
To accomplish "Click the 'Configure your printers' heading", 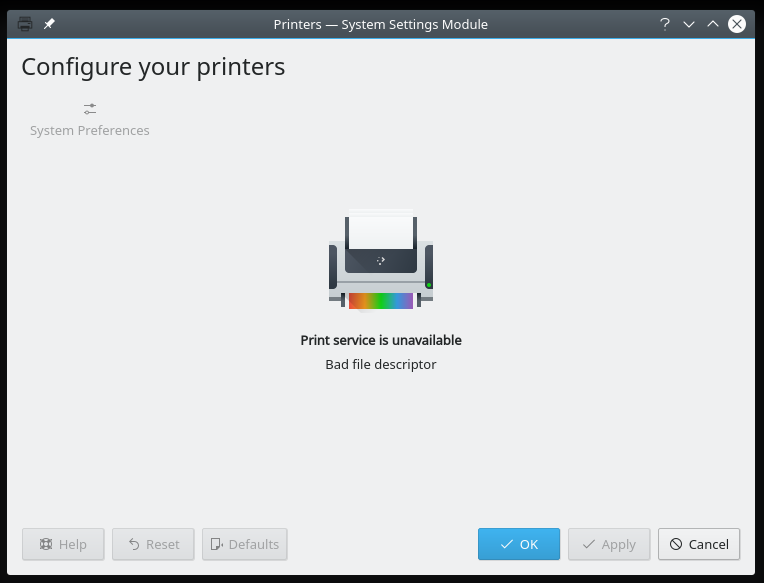I will pyautogui.click(x=153, y=67).
